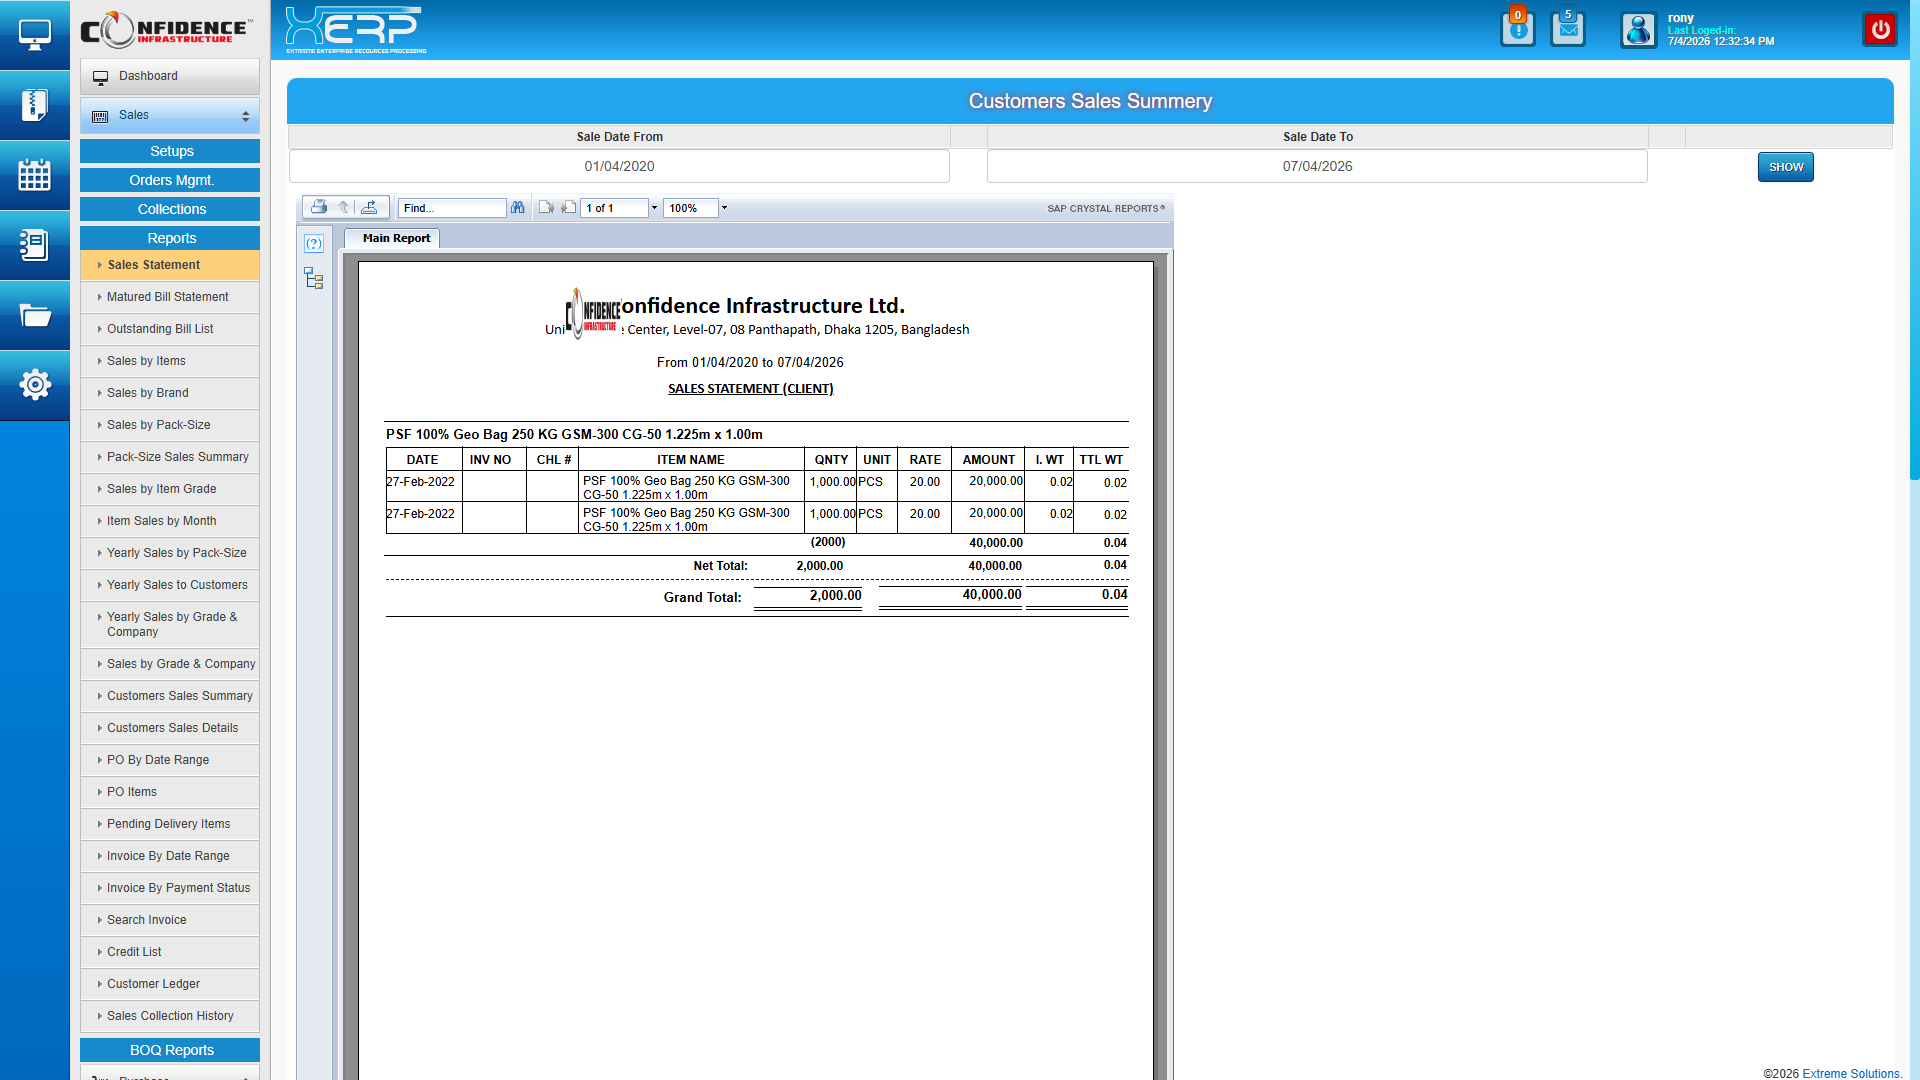The width and height of the screenshot is (1920, 1080).
Task: Switch to the Main Report tab
Action: tap(392, 238)
